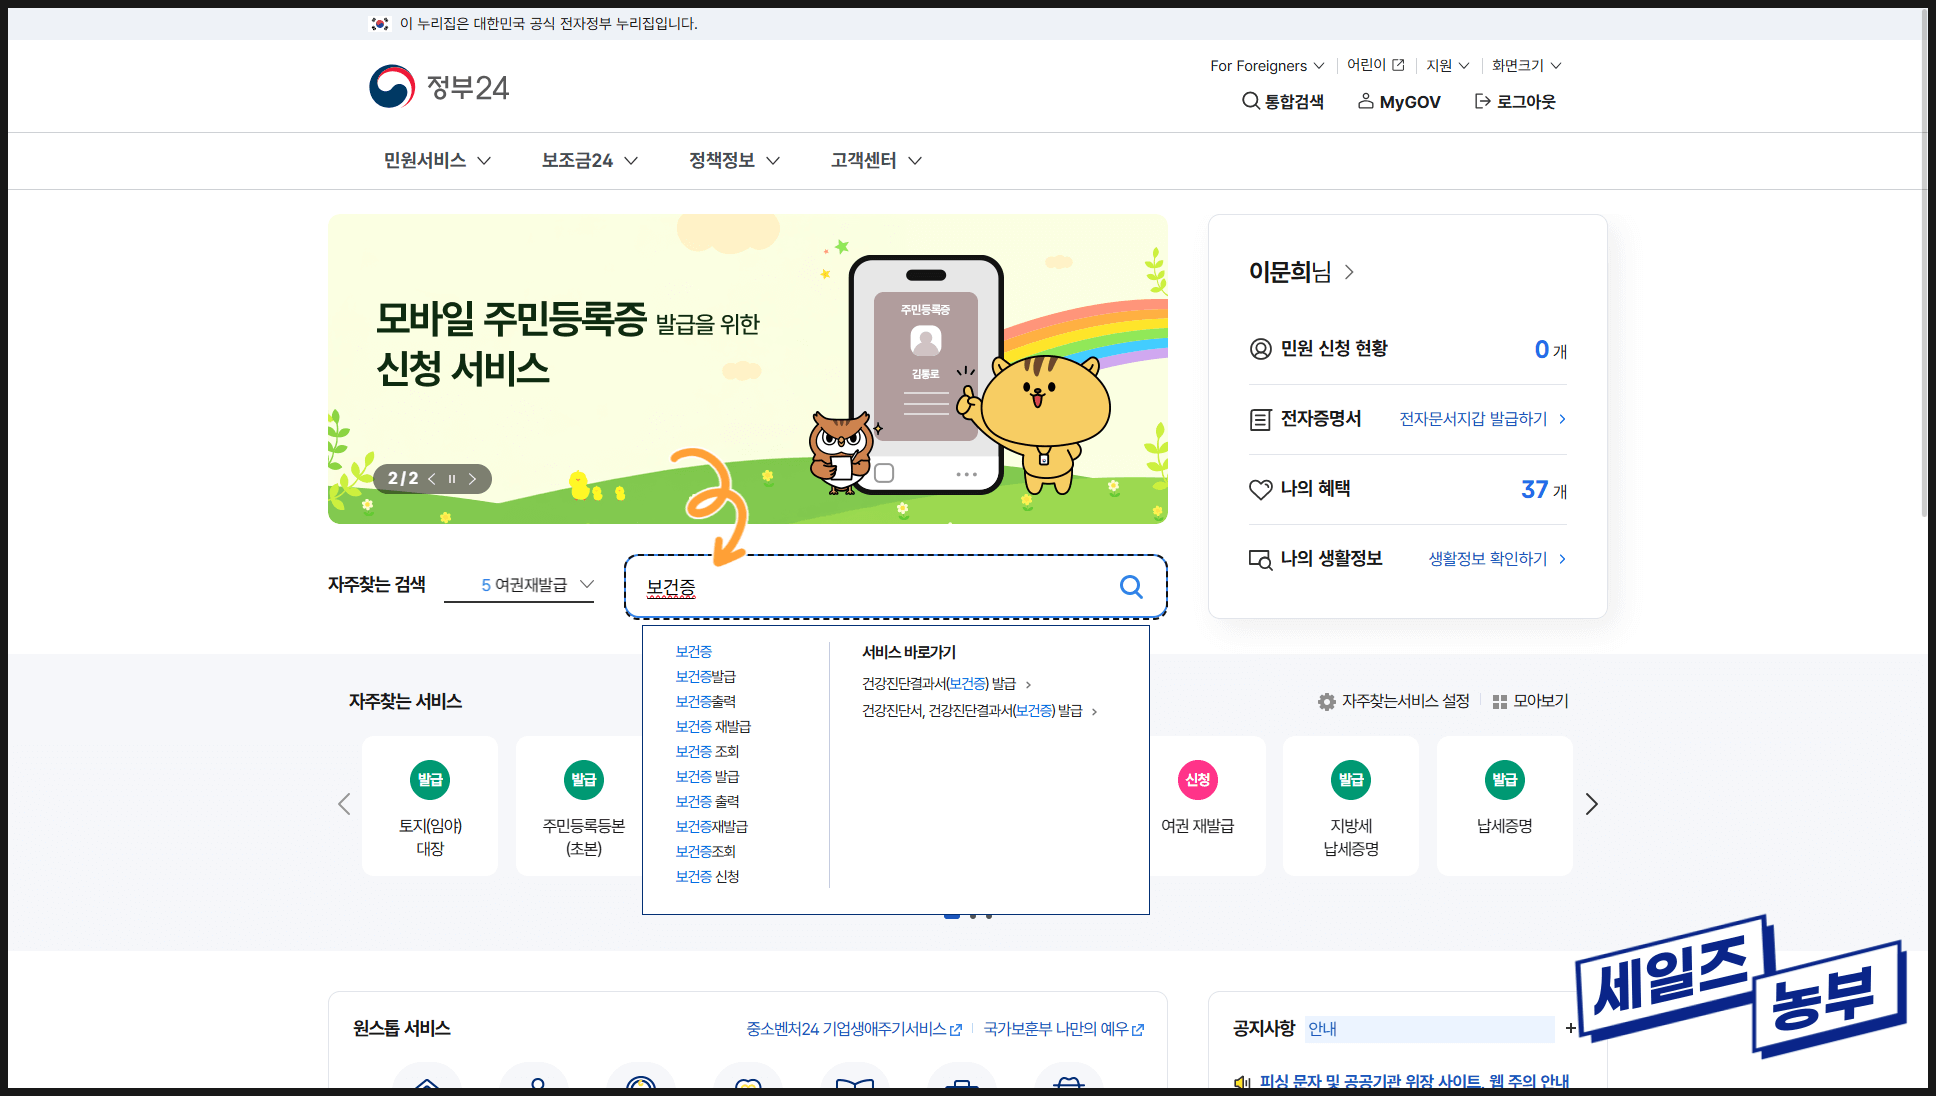Click 발급 icon for 납세증명
This screenshot has width=1936, height=1096.
(x=1504, y=780)
